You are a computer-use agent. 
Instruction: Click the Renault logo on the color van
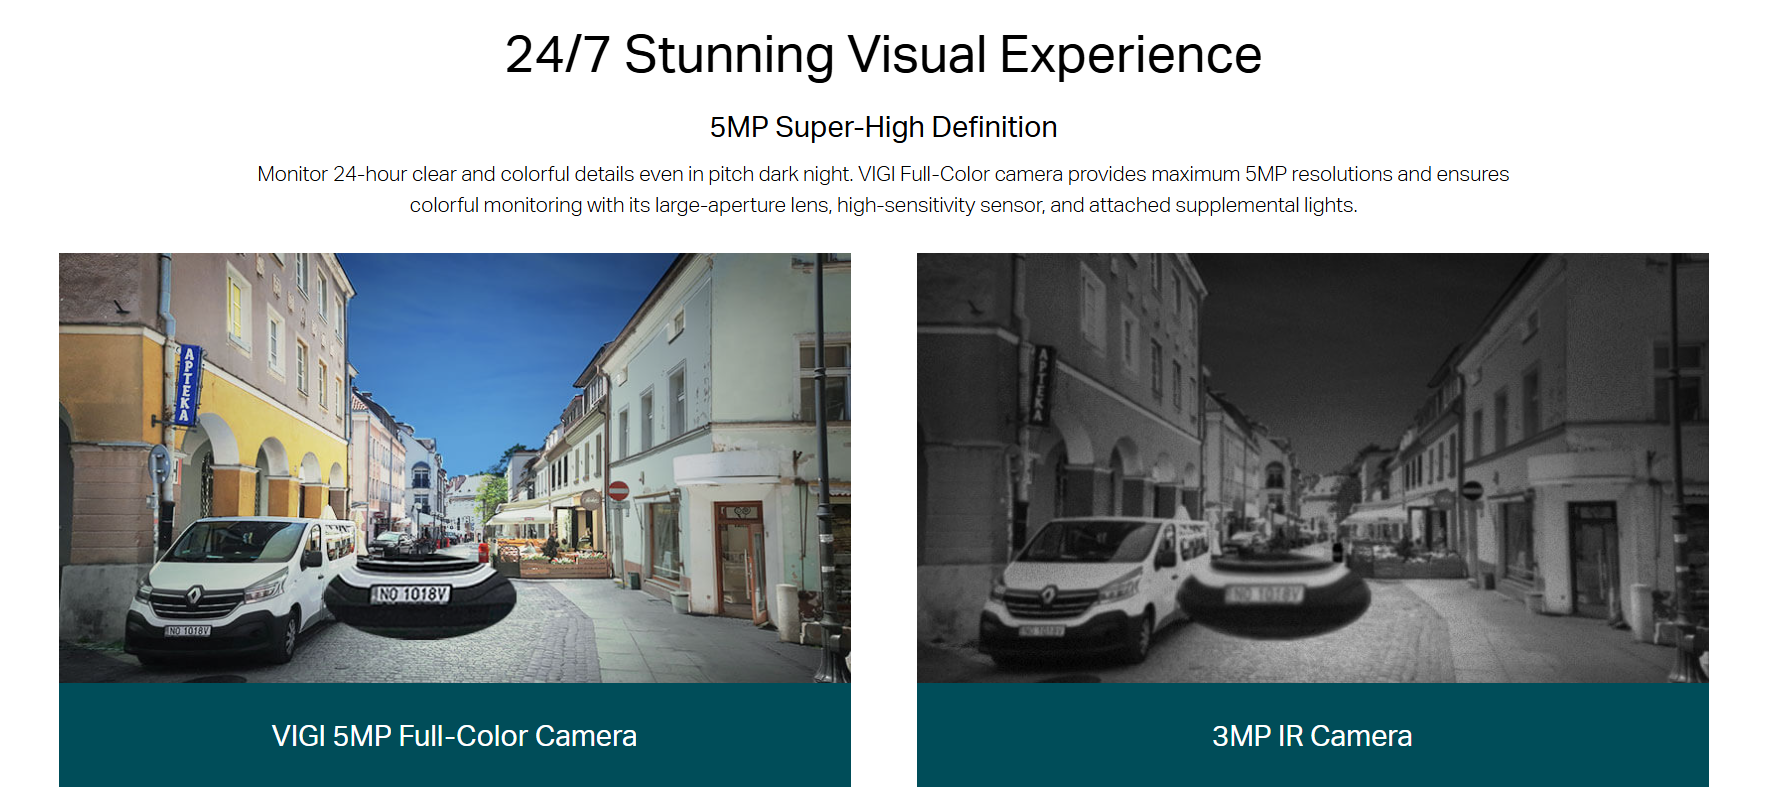(x=194, y=595)
